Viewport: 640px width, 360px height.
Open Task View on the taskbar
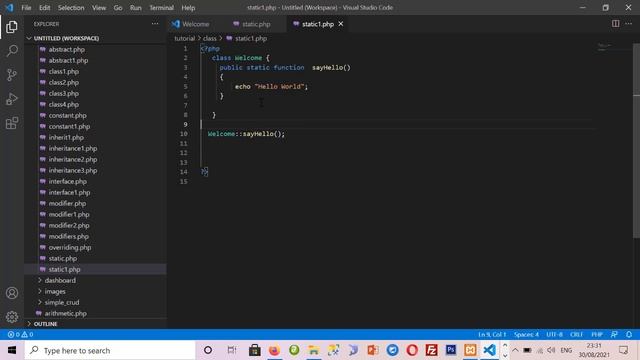231,350
